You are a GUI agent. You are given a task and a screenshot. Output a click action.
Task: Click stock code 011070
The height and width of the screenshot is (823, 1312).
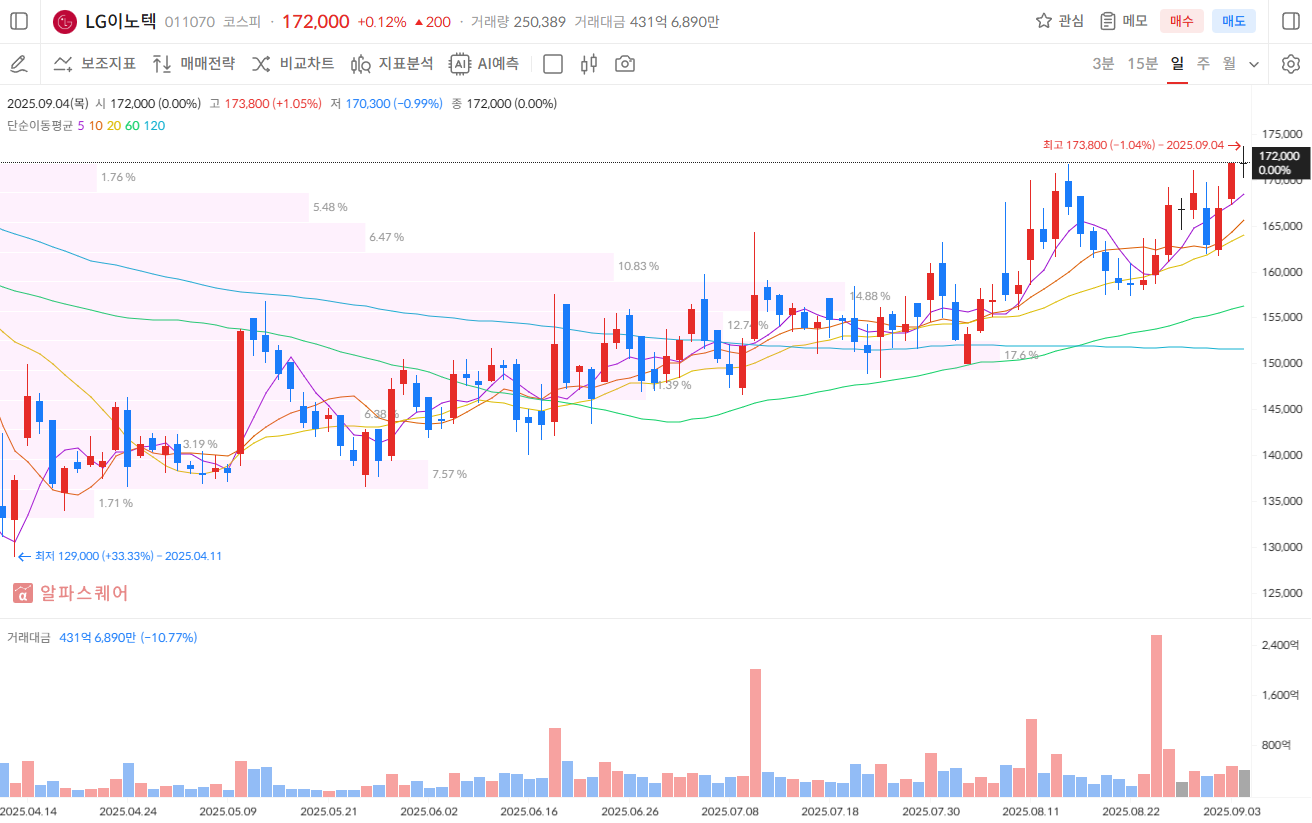188,21
